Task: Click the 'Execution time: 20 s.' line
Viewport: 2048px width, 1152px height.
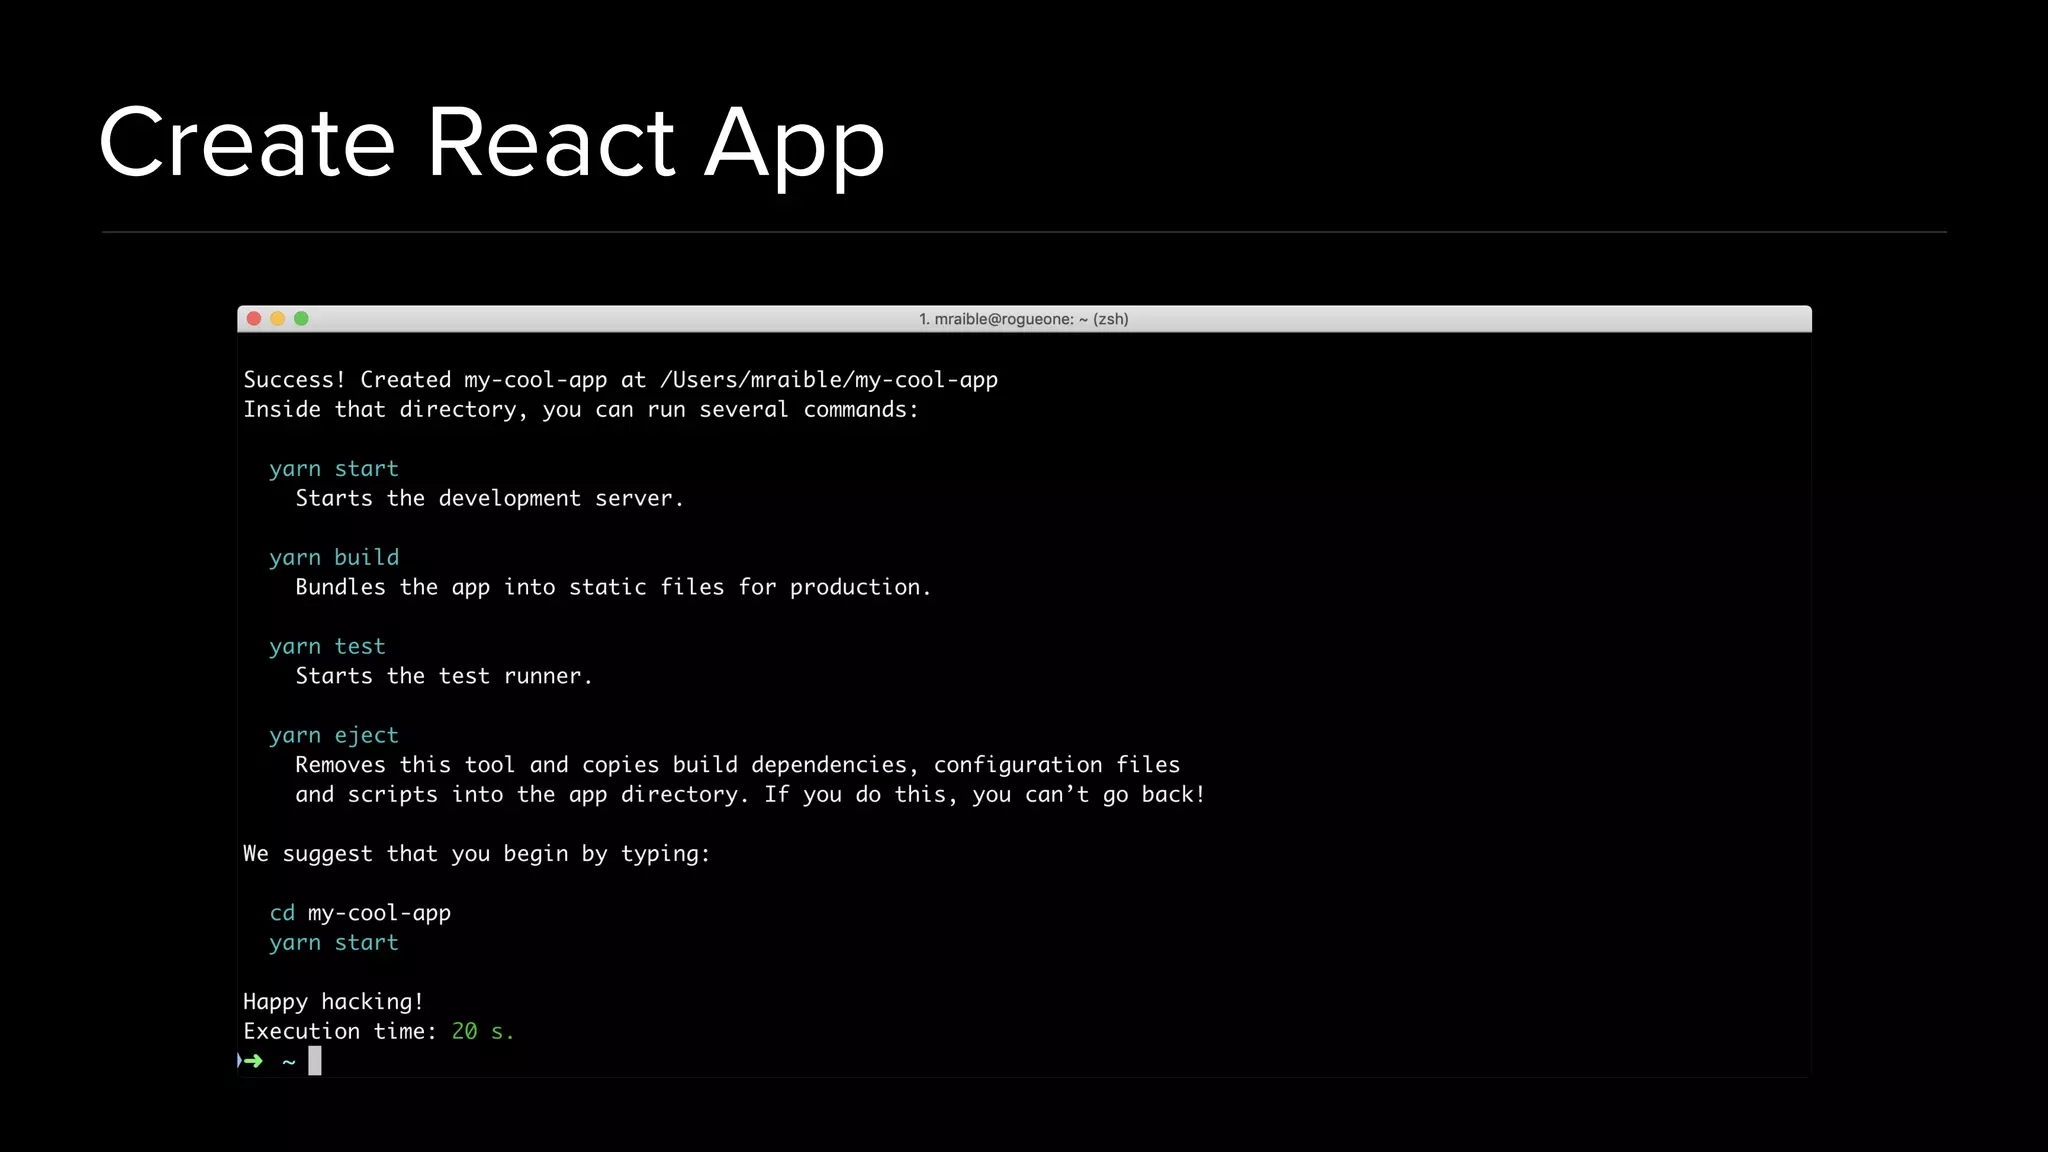Action: pos(379,1031)
